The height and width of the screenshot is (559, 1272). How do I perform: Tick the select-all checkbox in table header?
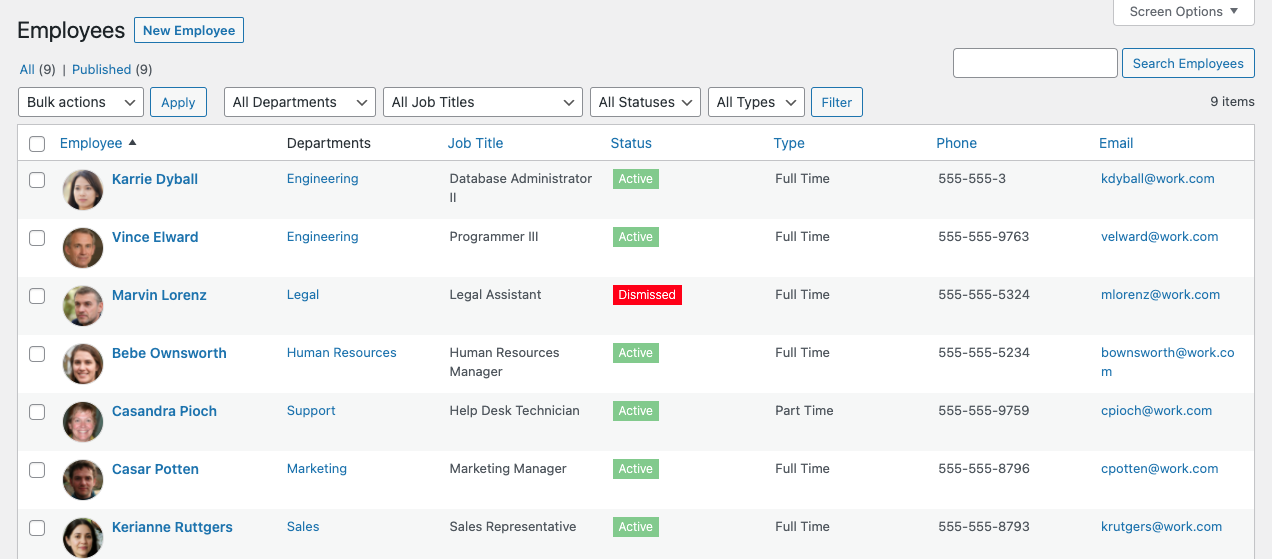pos(37,144)
